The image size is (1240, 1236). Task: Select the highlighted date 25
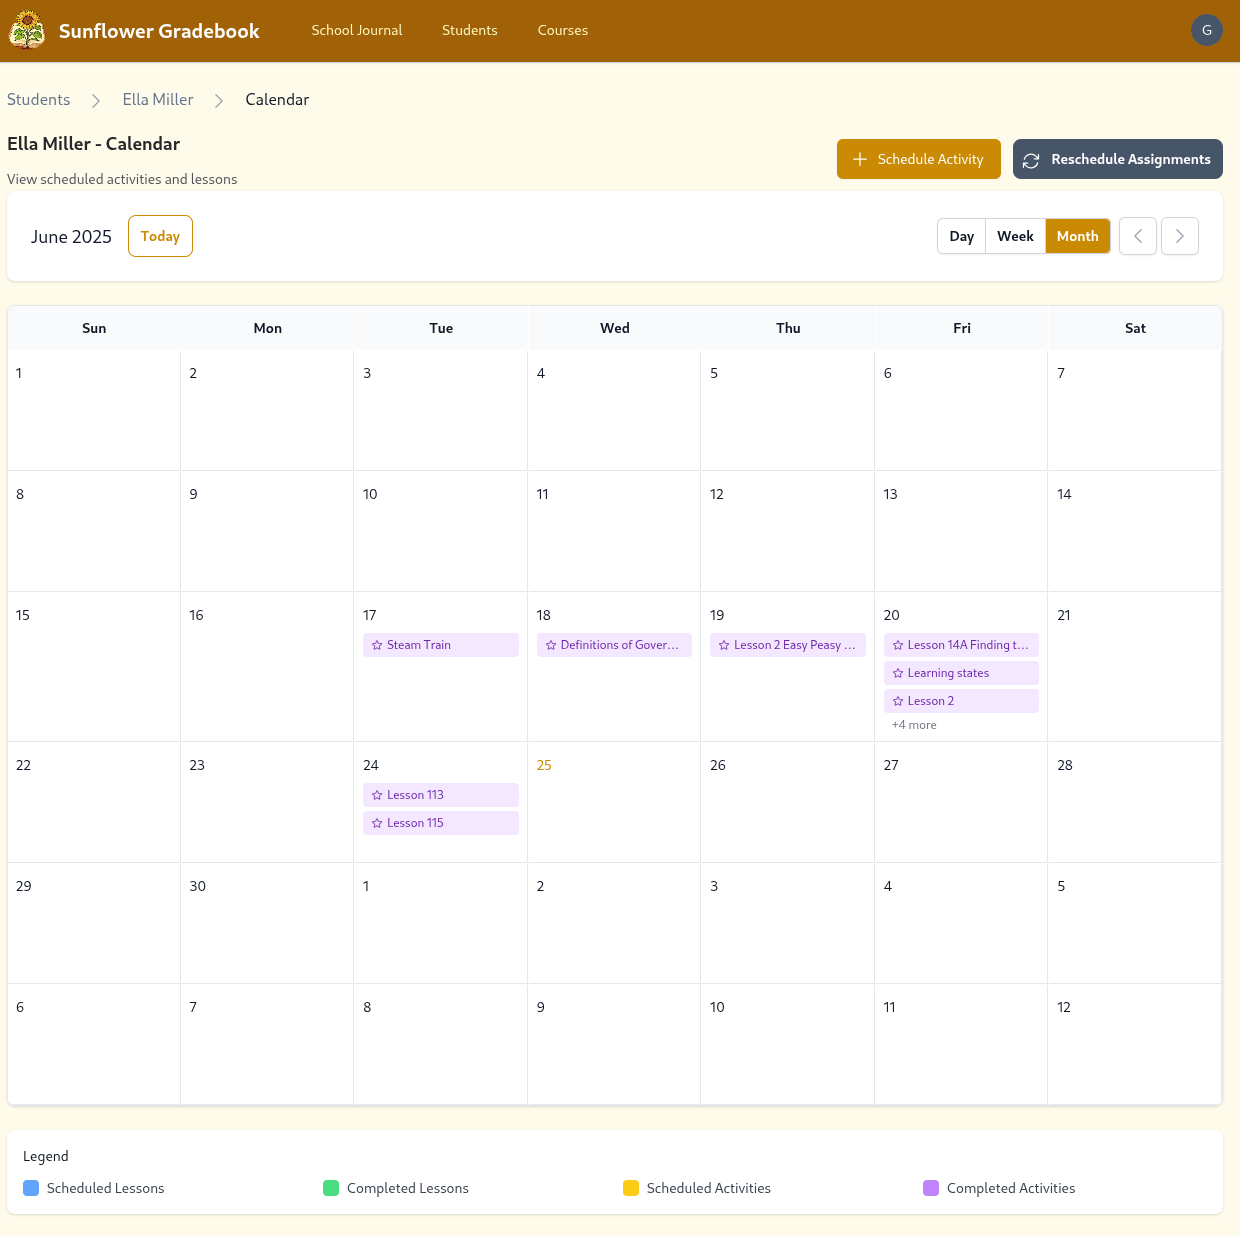[544, 765]
